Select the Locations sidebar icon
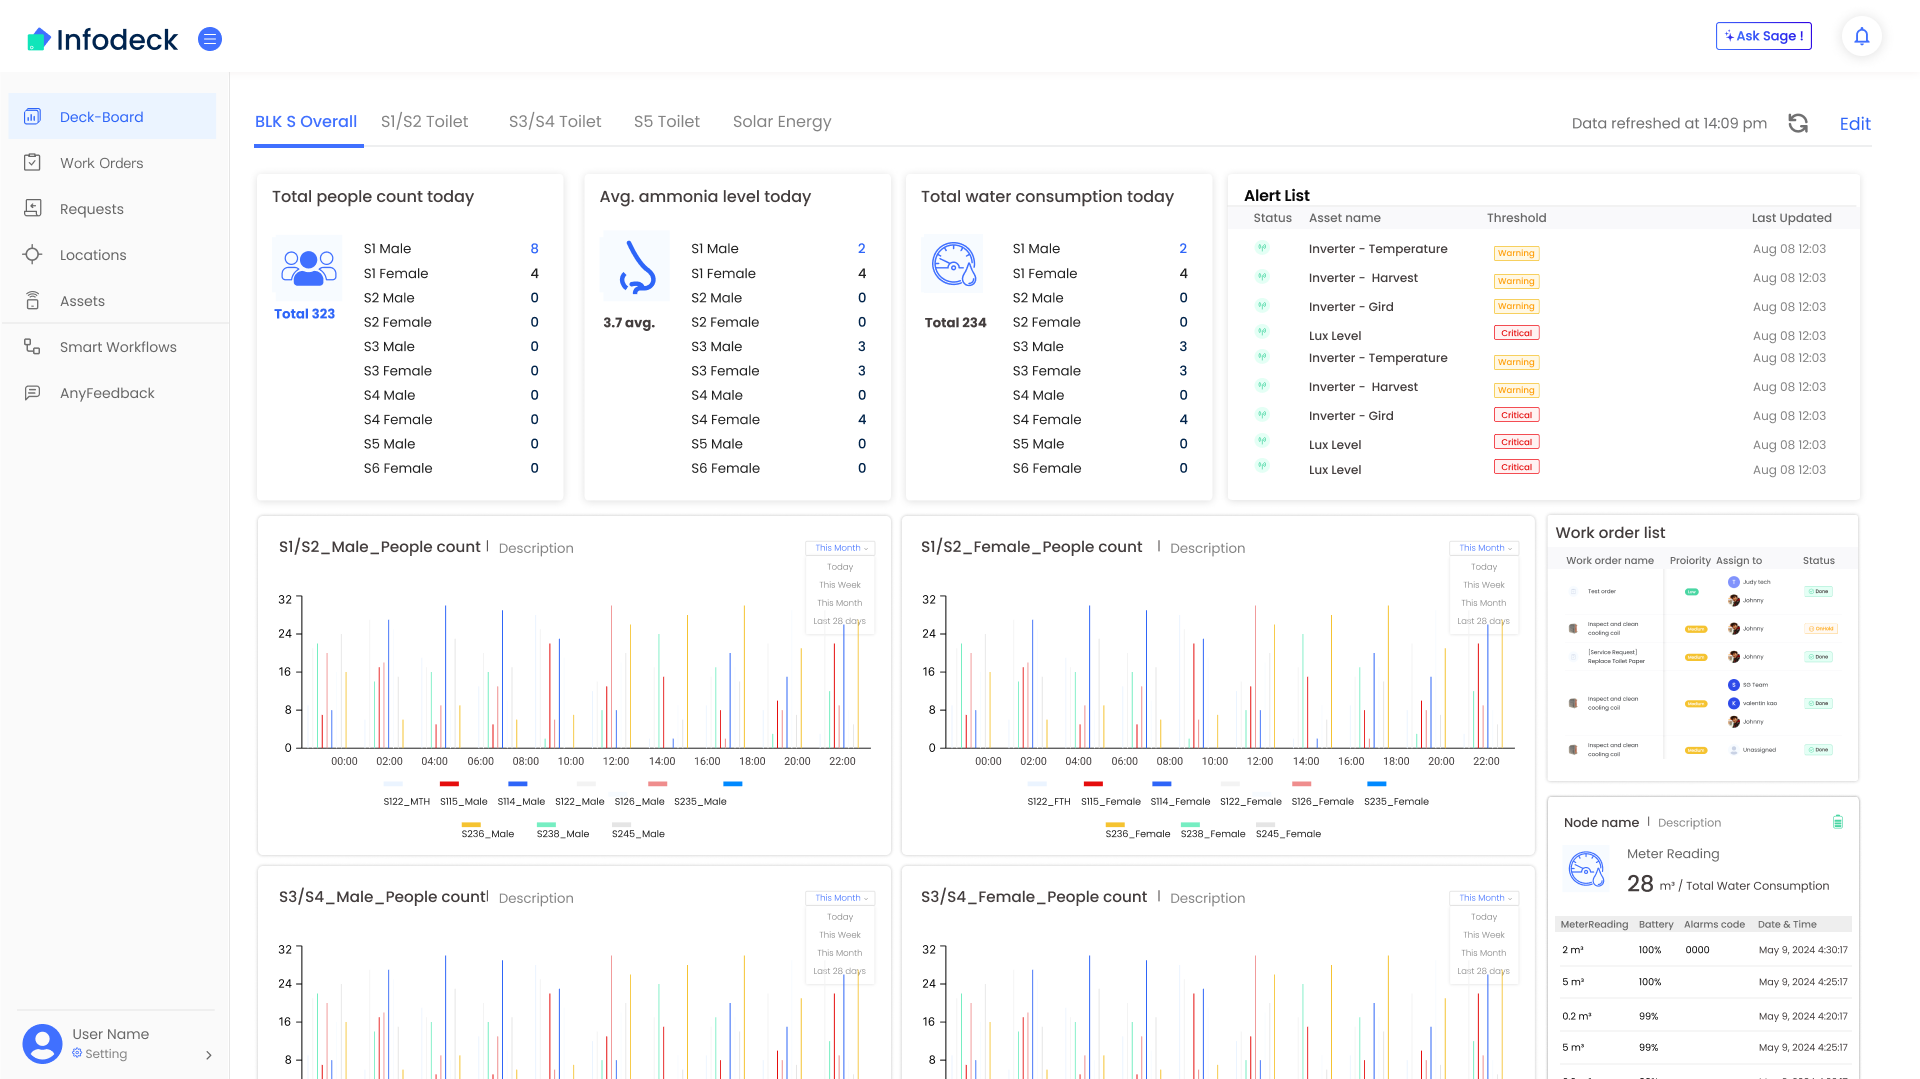This screenshot has width=1920, height=1079. (34, 254)
